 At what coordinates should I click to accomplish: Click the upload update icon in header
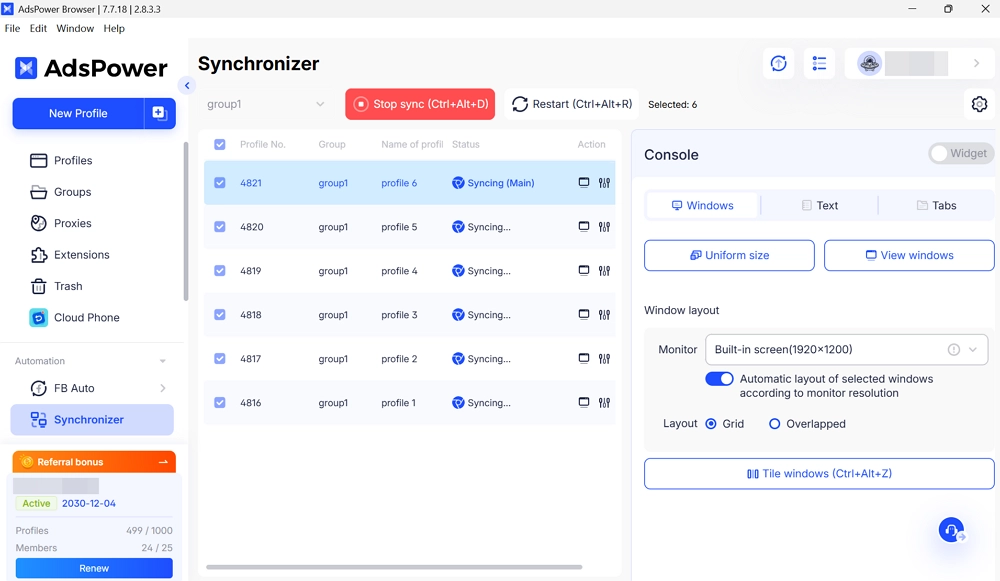pos(779,64)
